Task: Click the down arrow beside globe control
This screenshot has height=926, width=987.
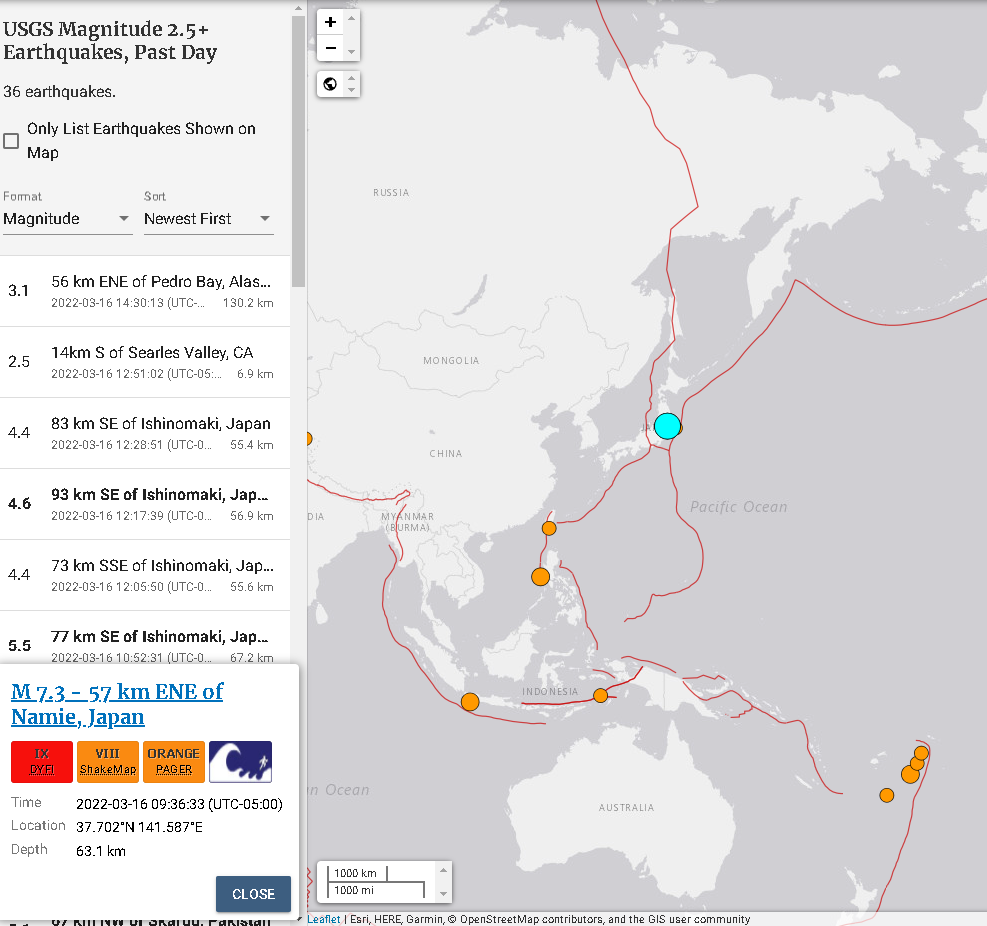Action: tap(352, 90)
